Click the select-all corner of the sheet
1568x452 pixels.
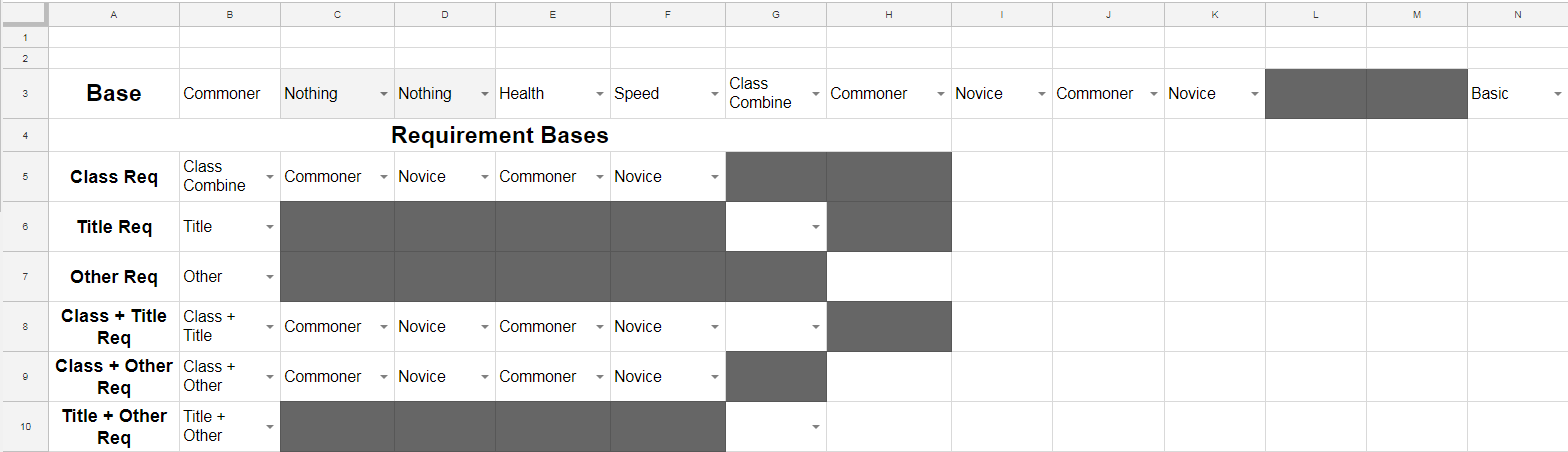click(x=24, y=14)
